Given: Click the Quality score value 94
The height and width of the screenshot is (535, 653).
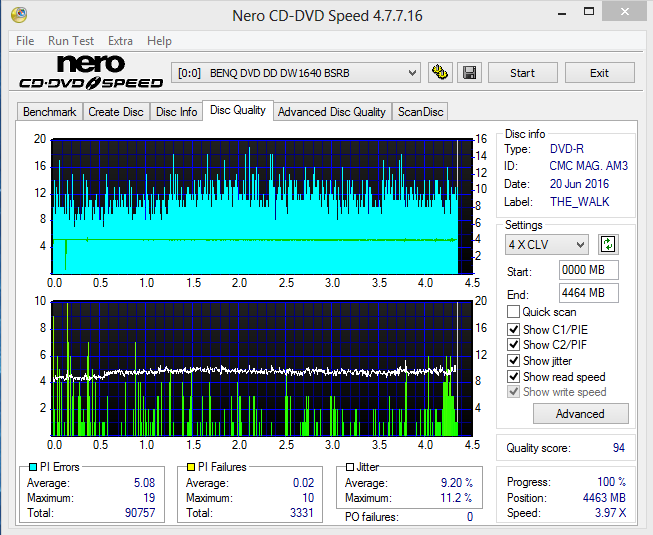Looking at the screenshot, I should [618, 448].
